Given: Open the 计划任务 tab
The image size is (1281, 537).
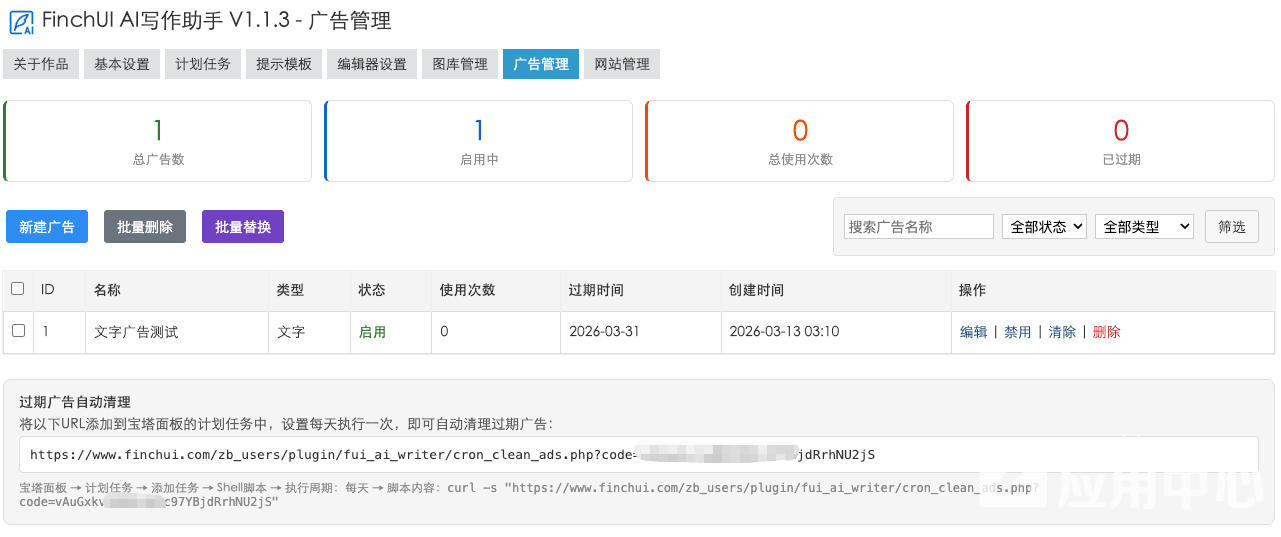Looking at the screenshot, I should (203, 64).
